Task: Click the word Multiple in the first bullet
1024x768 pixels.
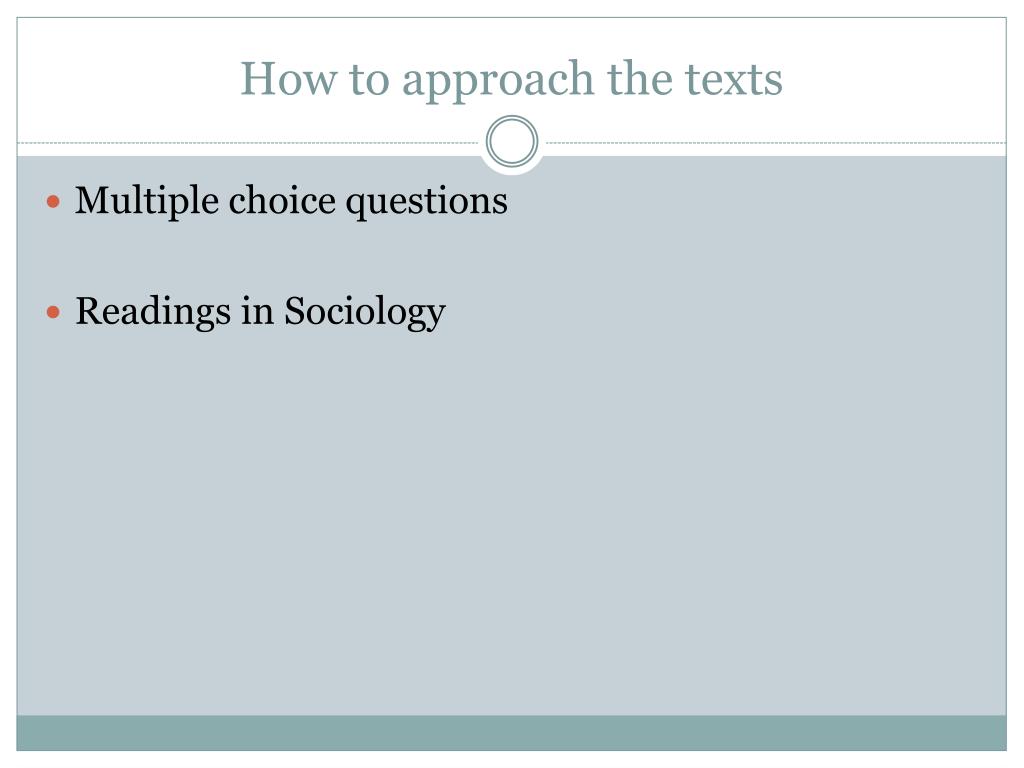Action: 147,200
